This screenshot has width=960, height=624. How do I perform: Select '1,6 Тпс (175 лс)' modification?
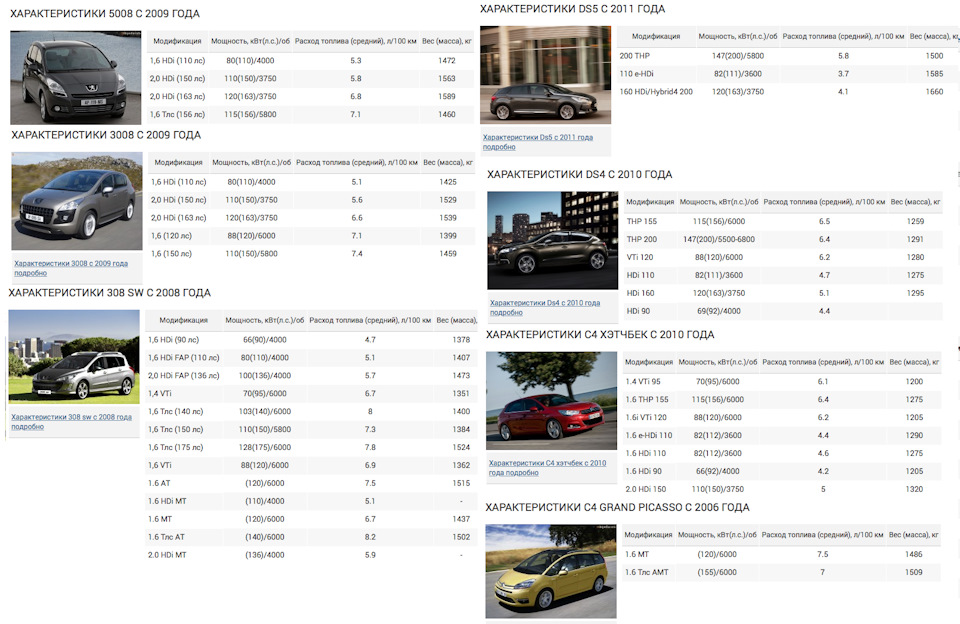(x=175, y=448)
